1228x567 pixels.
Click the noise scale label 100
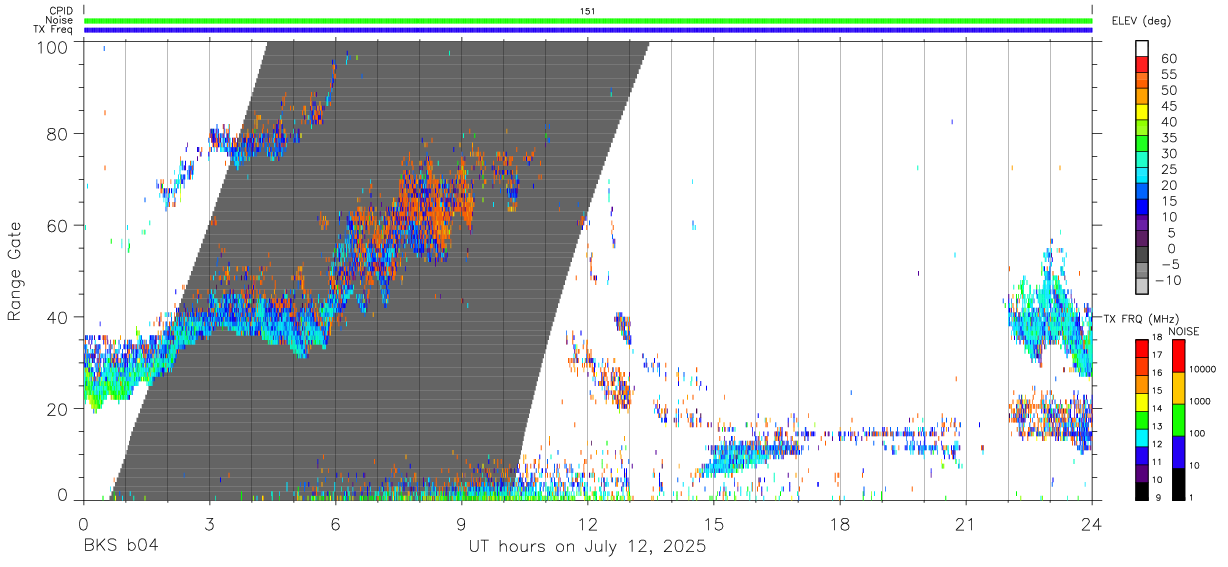1199,433
